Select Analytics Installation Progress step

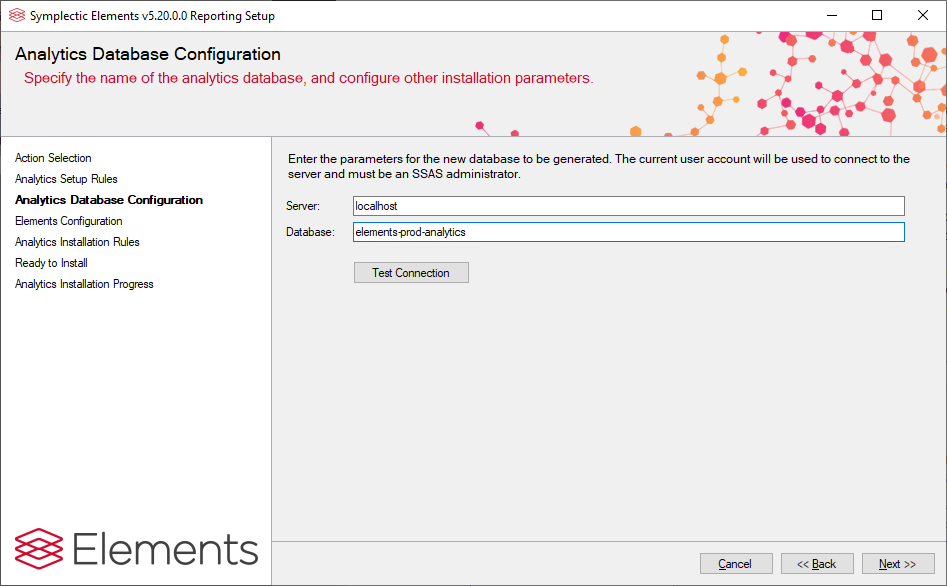coord(84,284)
